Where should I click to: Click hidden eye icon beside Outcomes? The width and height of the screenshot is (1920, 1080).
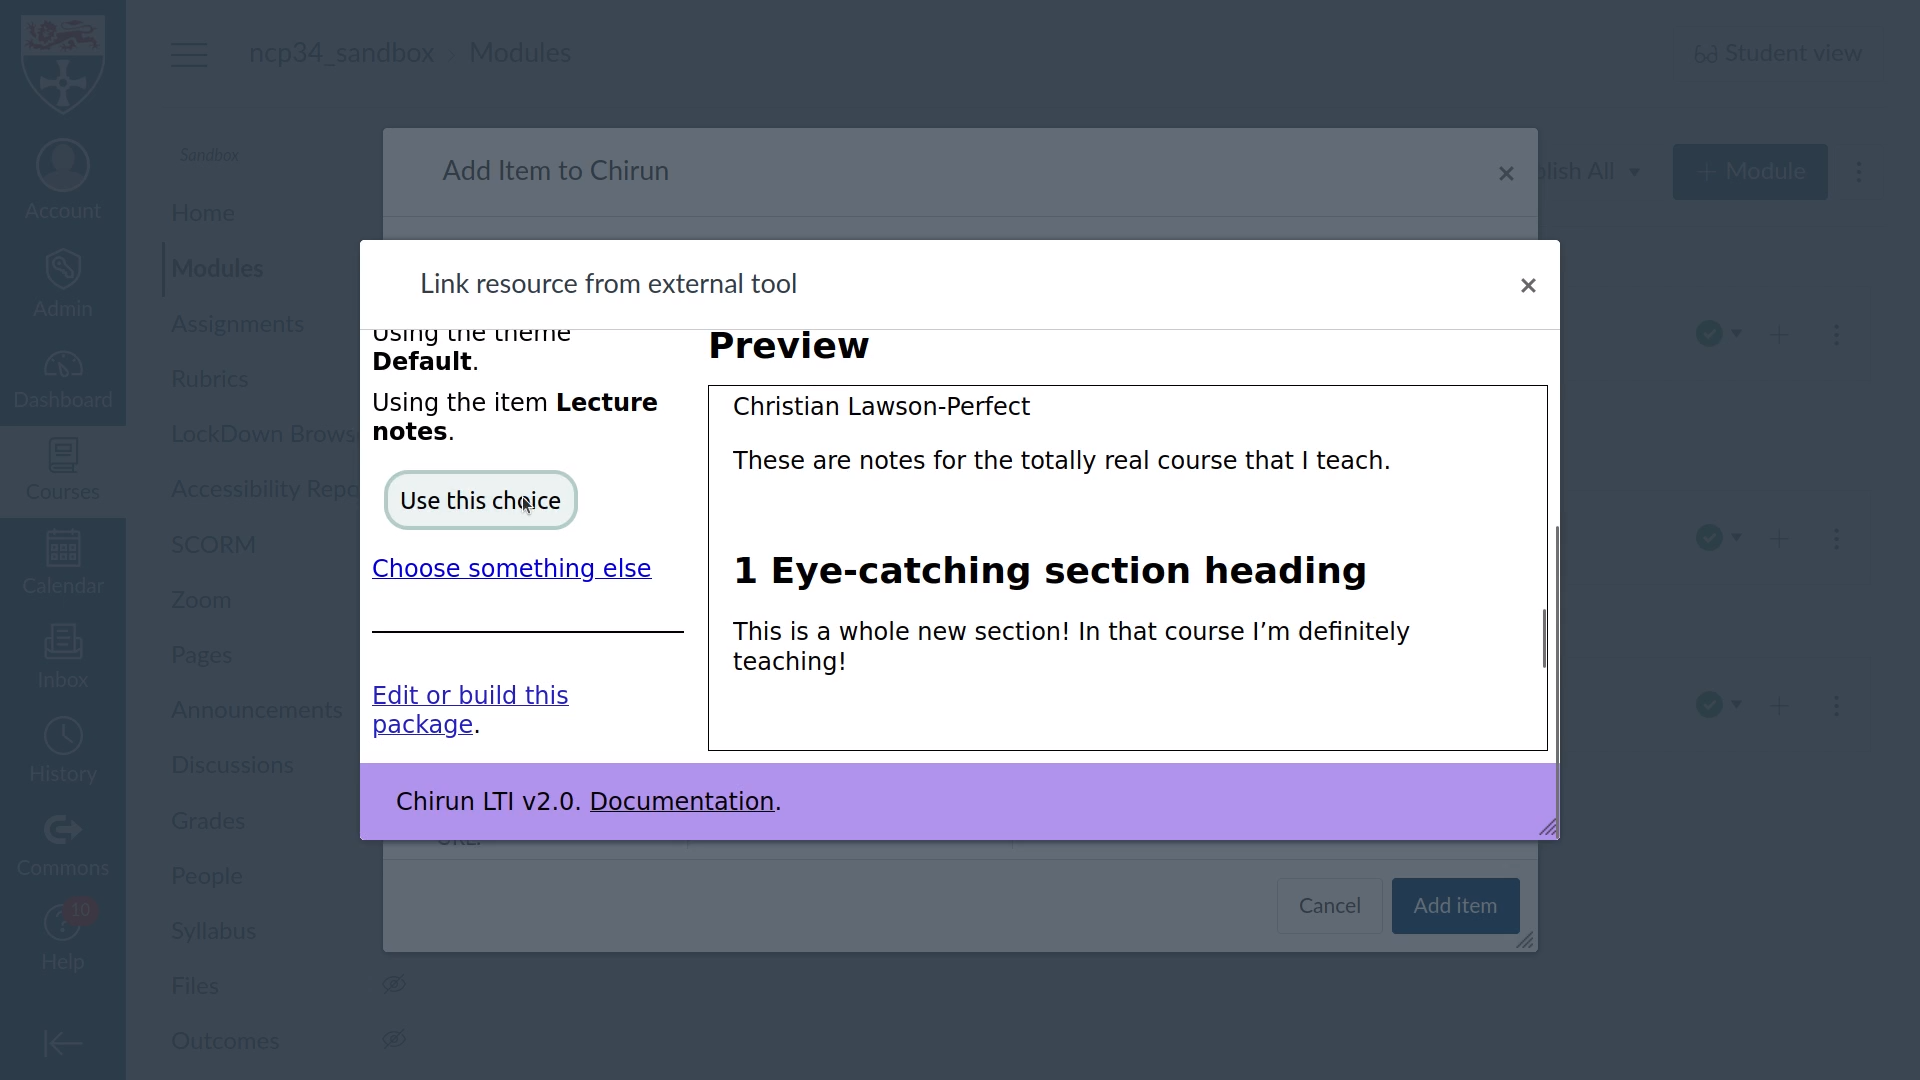[x=394, y=1039]
